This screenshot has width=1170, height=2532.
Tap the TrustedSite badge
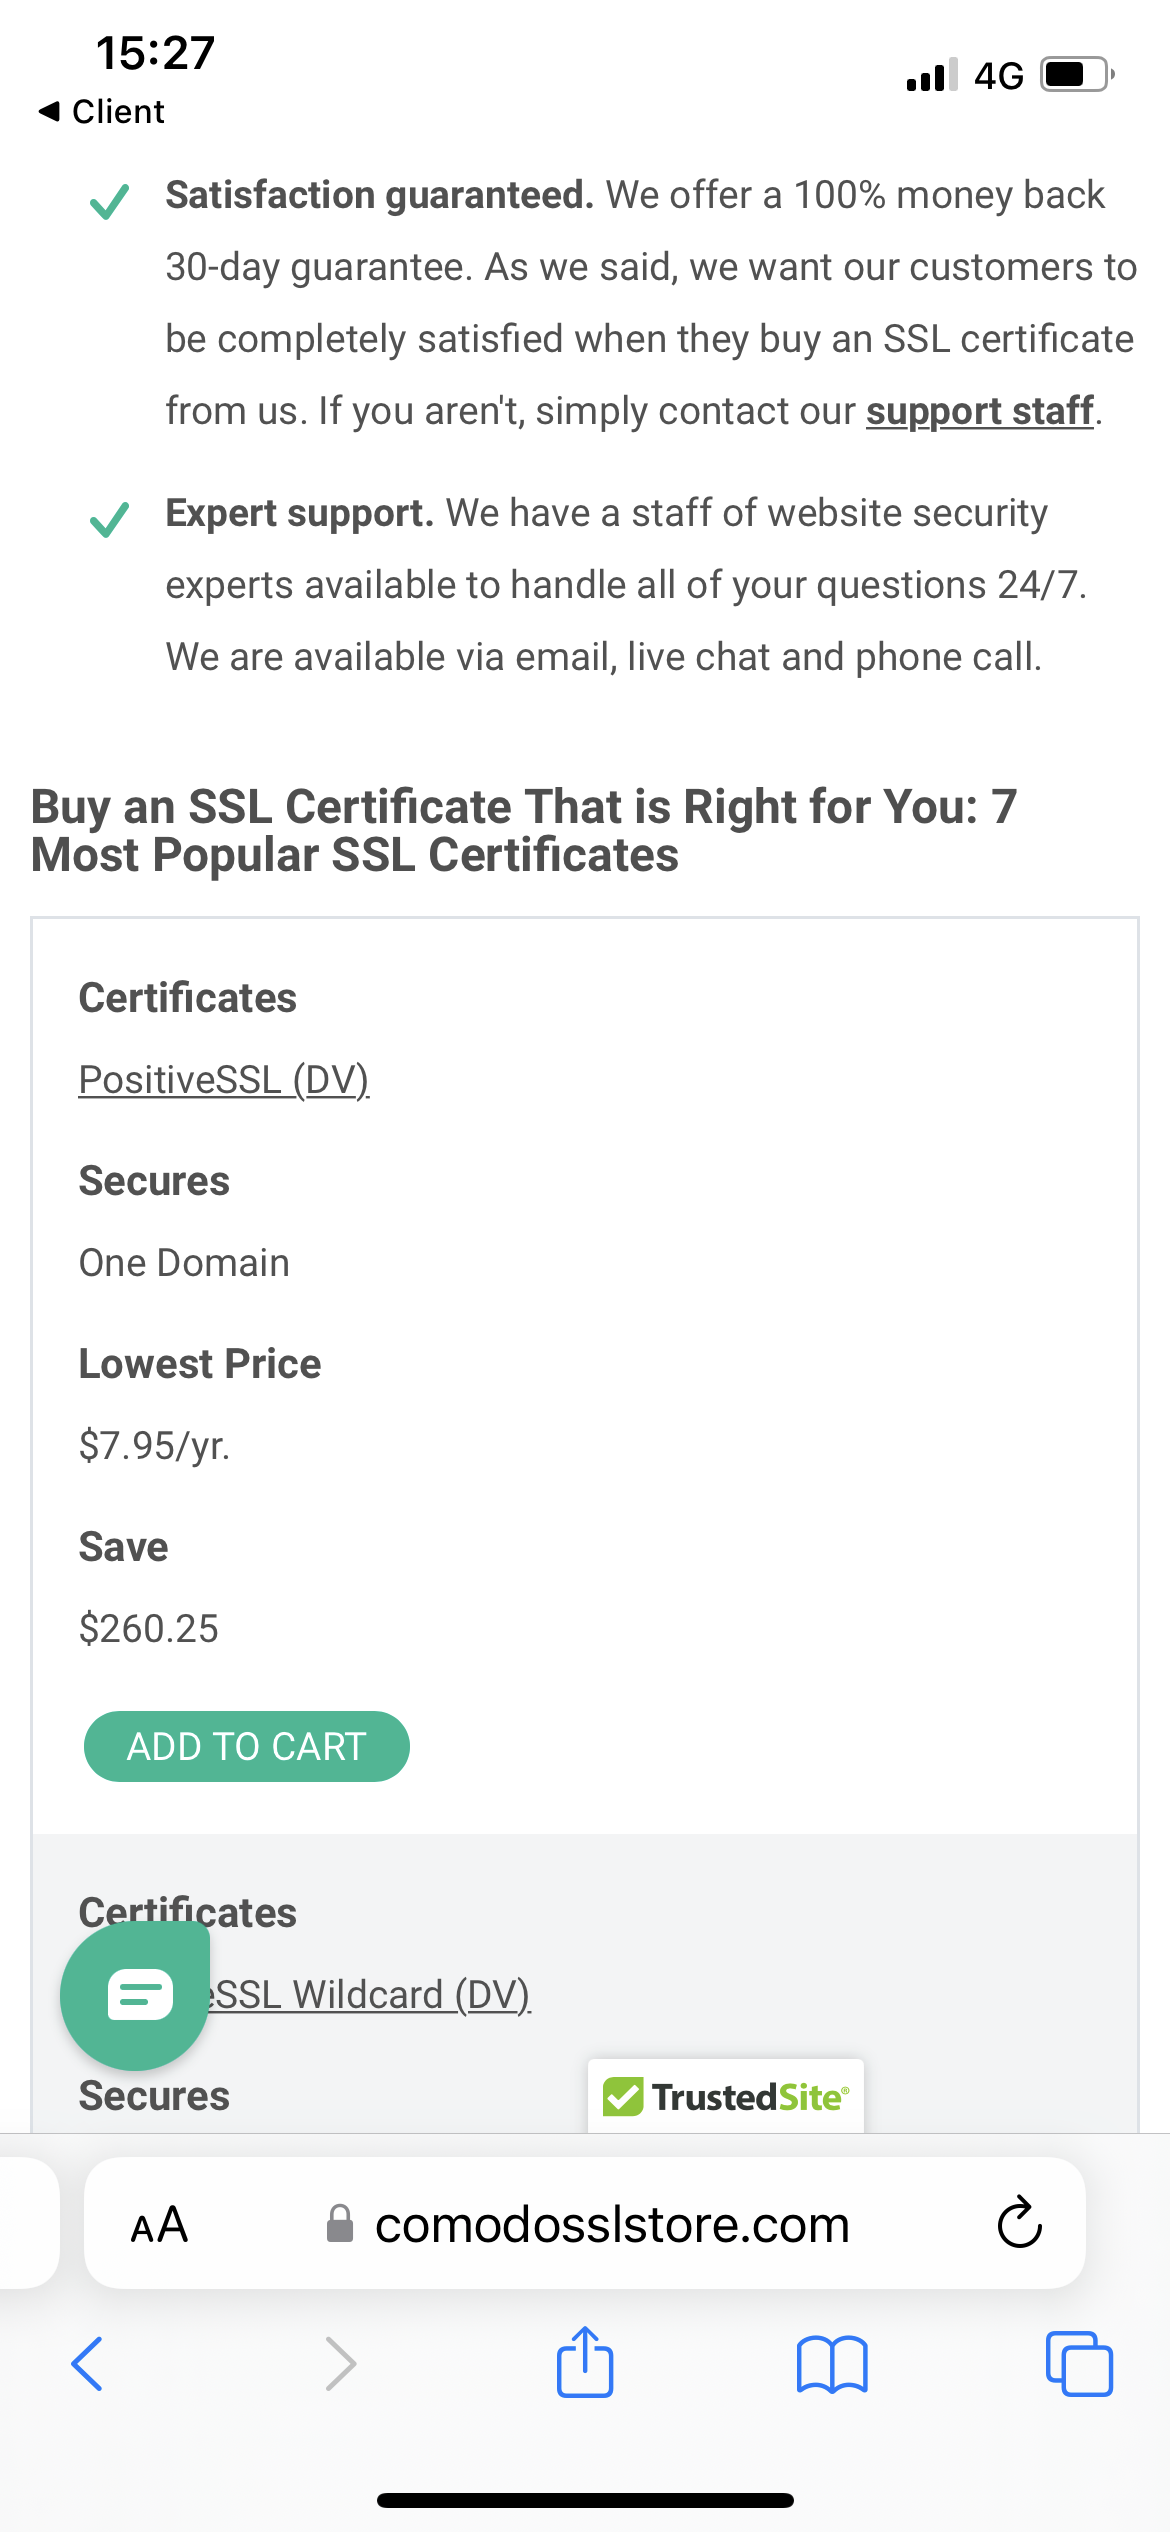[x=726, y=2096]
